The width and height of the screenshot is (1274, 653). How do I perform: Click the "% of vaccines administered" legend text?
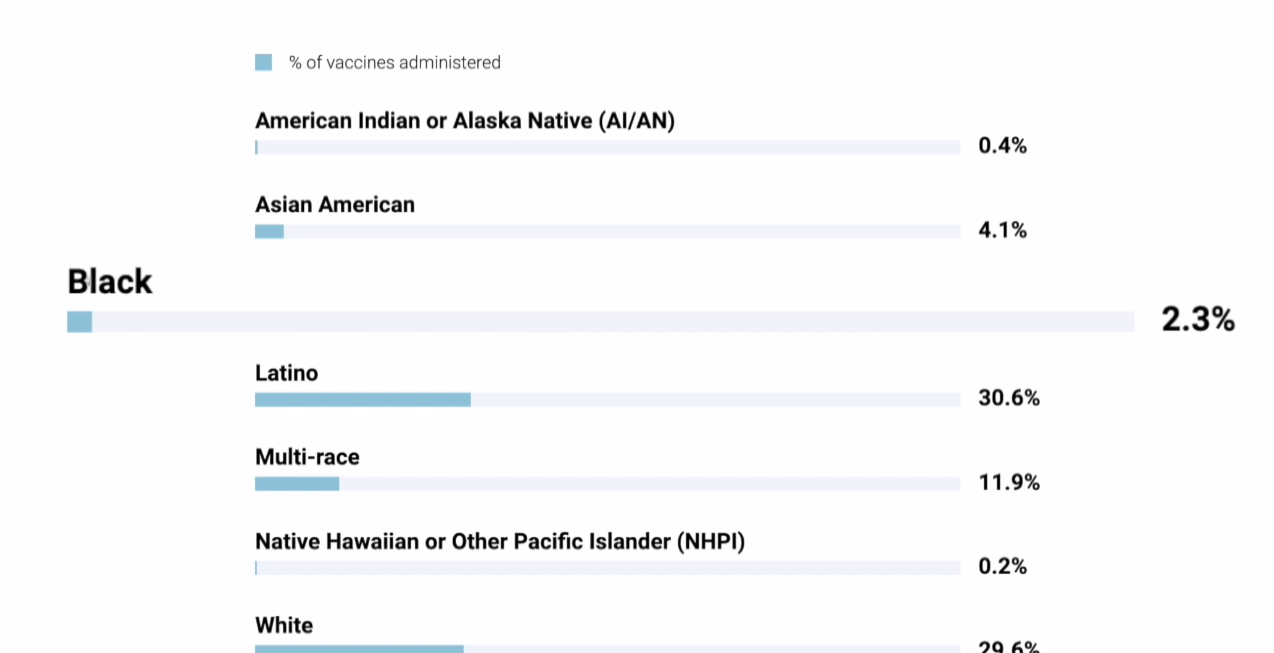[x=395, y=62]
